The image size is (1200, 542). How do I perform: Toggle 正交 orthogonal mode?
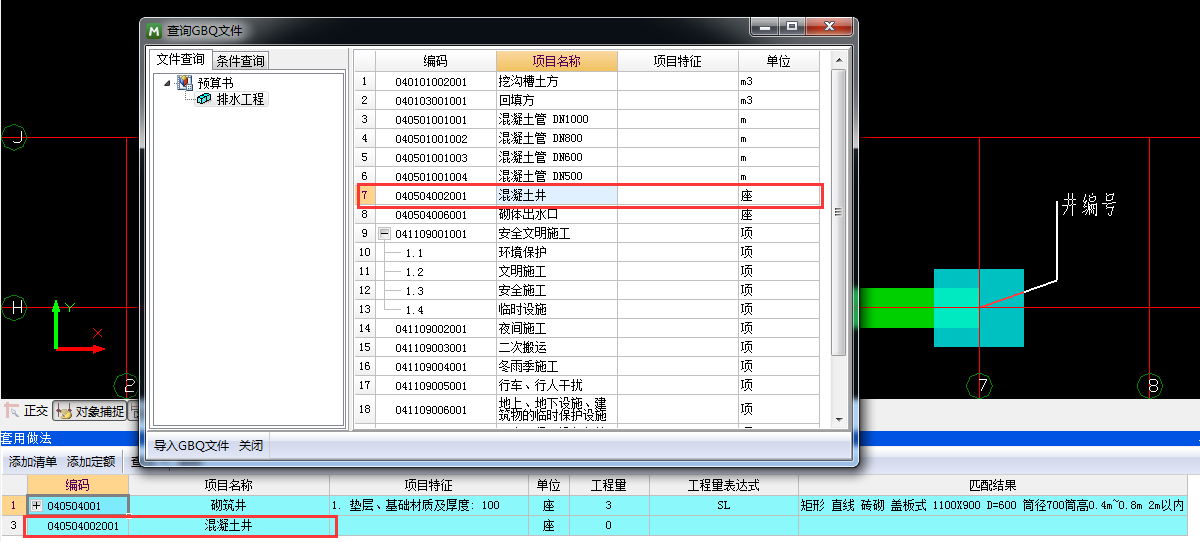(27, 410)
